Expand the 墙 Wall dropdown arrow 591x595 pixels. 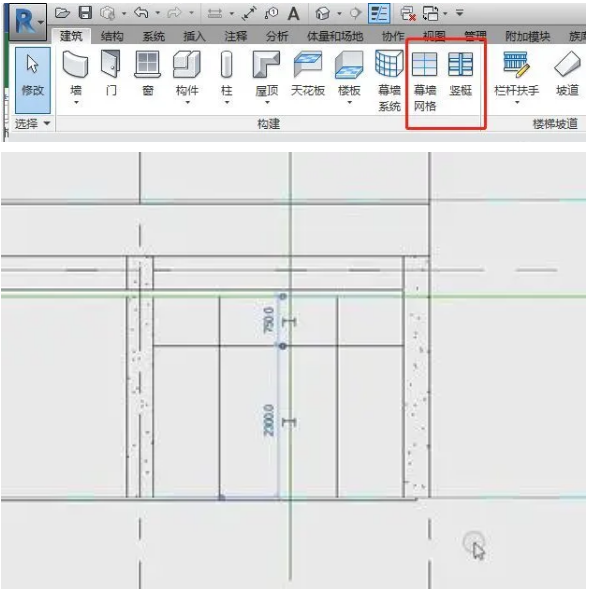pos(76,103)
